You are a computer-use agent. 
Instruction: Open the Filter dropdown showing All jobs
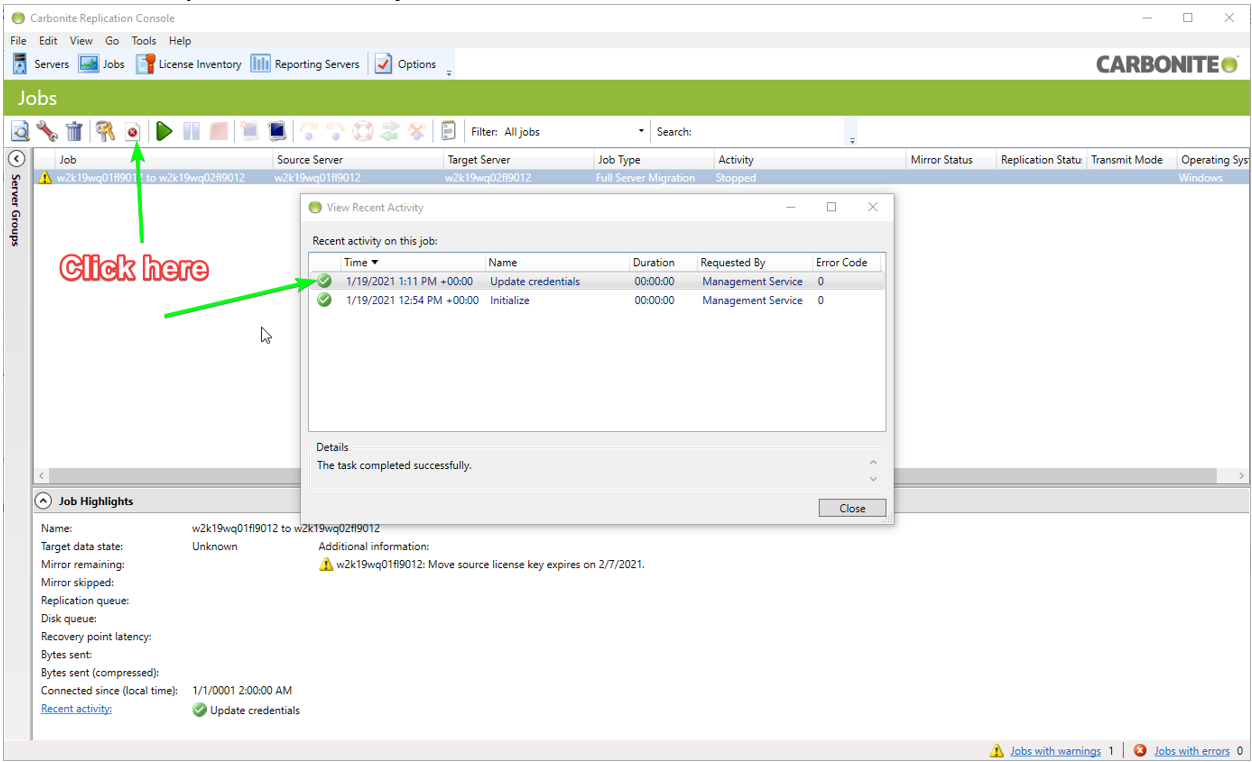[x=574, y=132]
